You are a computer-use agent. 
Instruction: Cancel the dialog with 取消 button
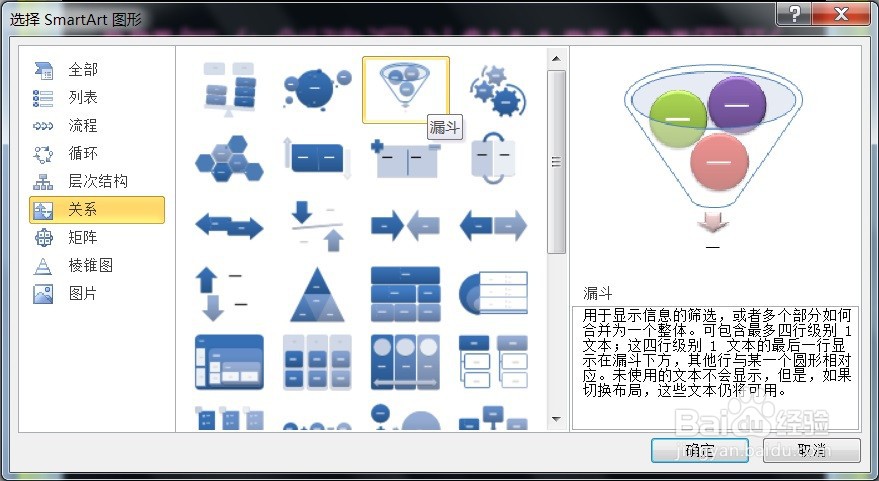[x=812, y=450]
